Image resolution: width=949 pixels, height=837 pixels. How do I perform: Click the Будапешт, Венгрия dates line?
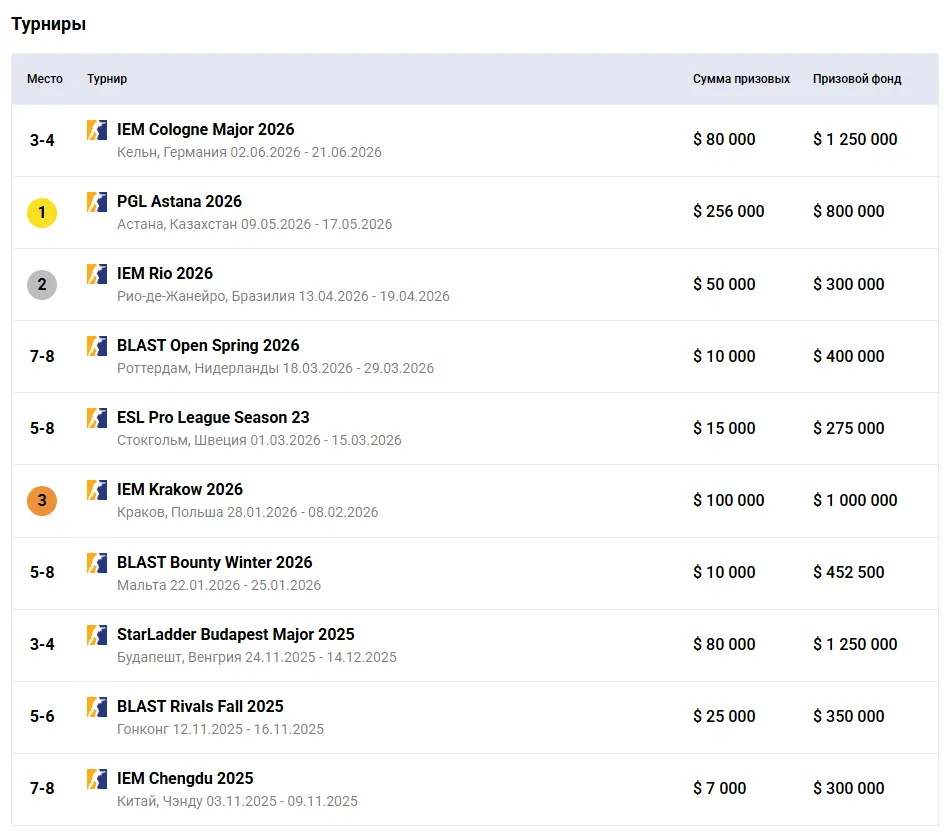(257, 657)
